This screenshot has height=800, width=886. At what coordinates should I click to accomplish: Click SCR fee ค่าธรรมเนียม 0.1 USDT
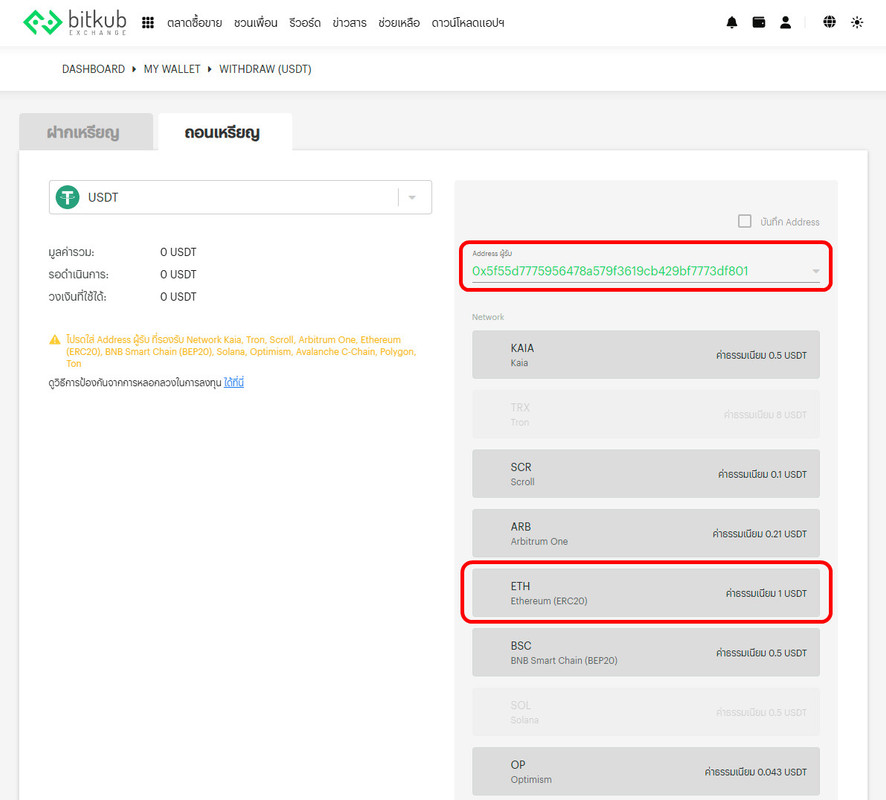[762, 474]
